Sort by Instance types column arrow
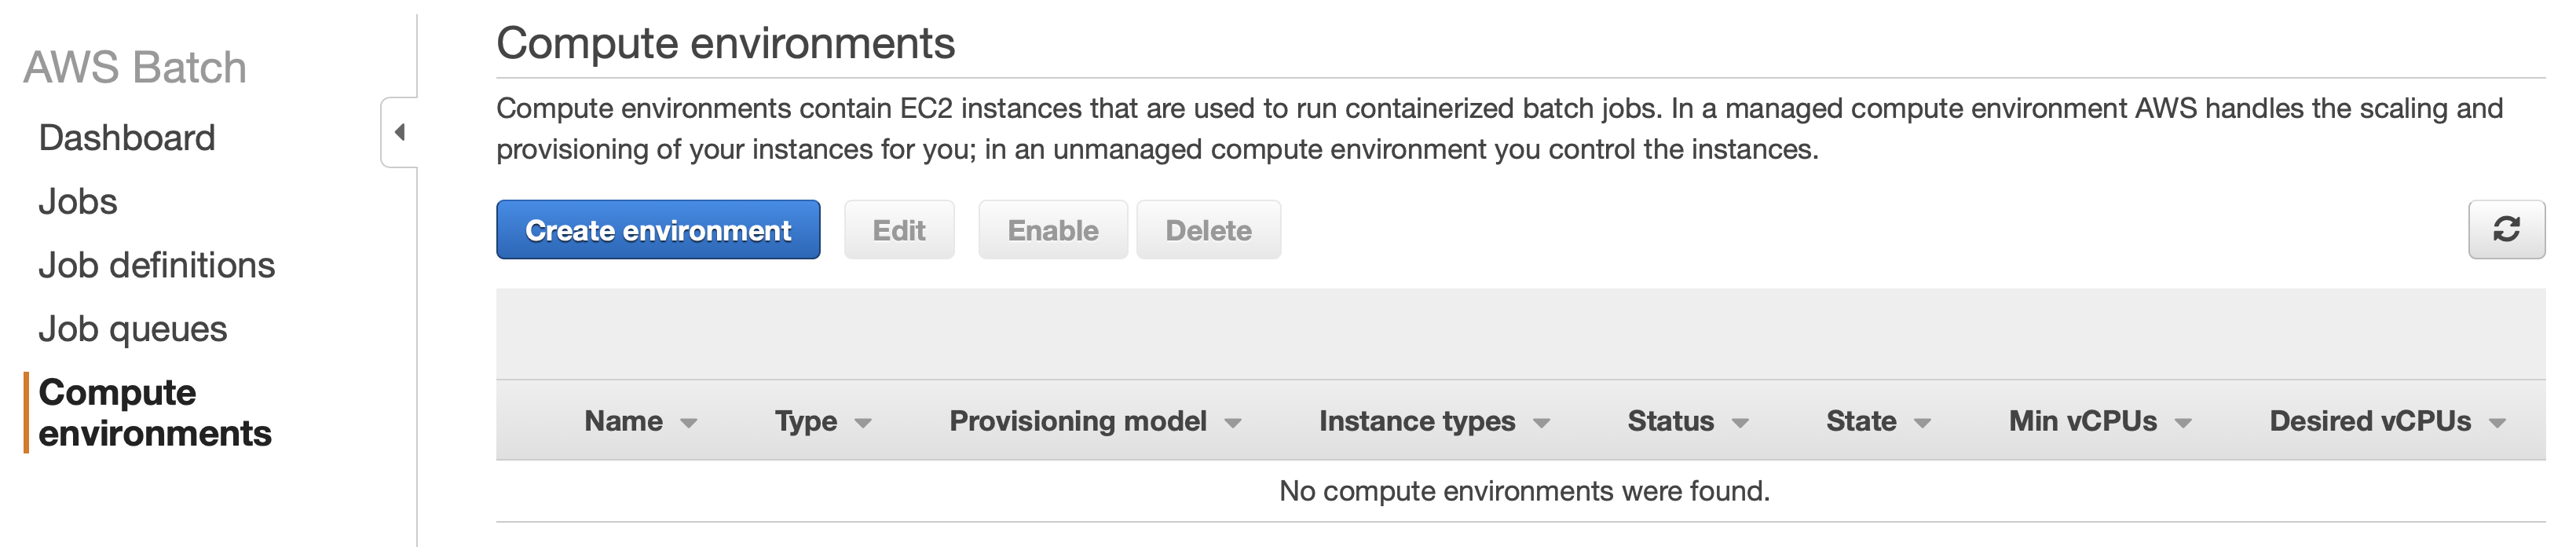This screenshot has height=547, width=2576. (1541, 424)
